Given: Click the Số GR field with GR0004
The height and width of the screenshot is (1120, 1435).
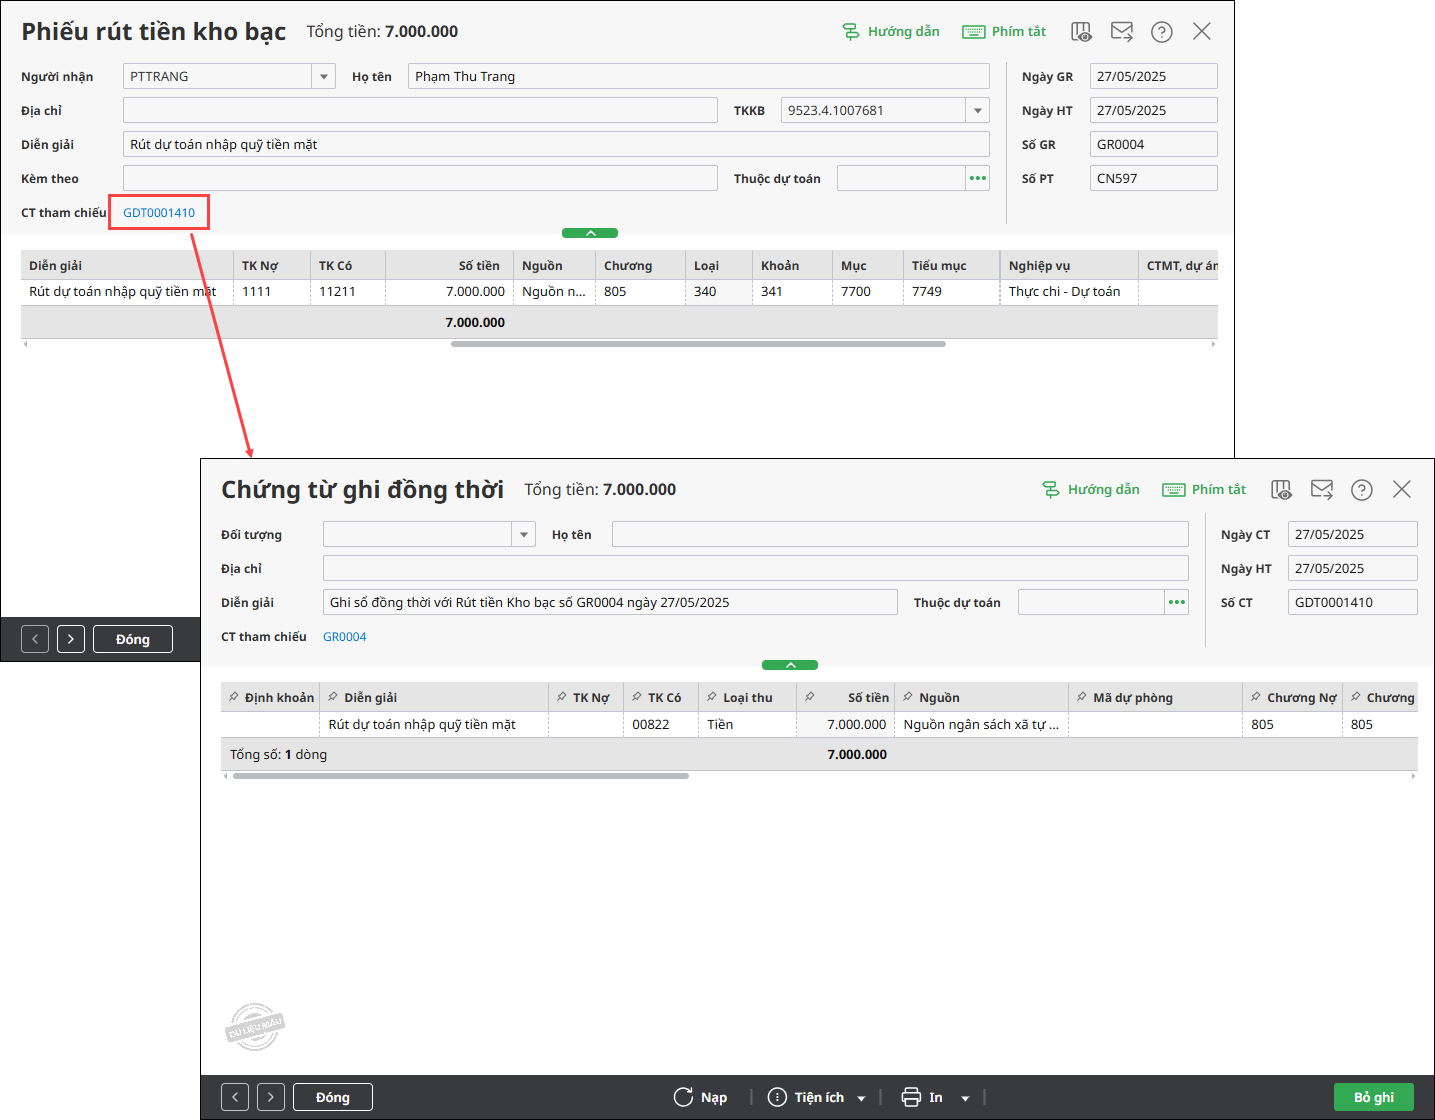Looking at the screenshot, I should click(x=1153, y=144).
